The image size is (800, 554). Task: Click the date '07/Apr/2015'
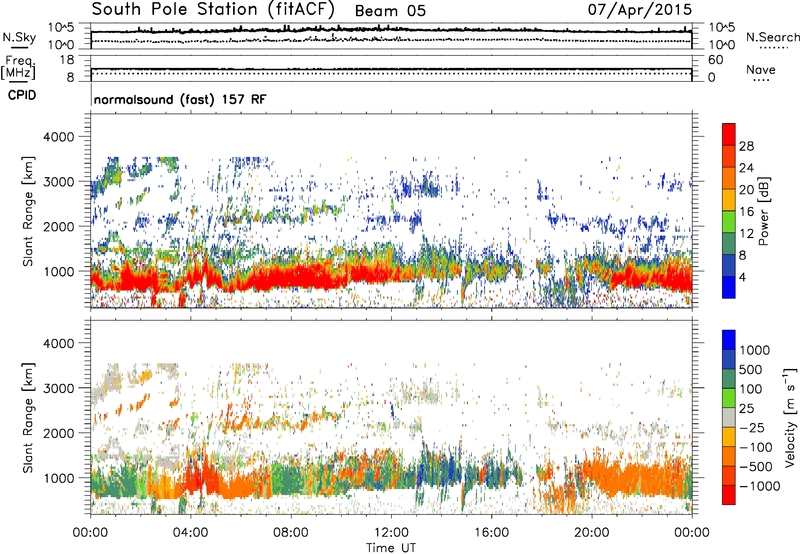[640, 10]
